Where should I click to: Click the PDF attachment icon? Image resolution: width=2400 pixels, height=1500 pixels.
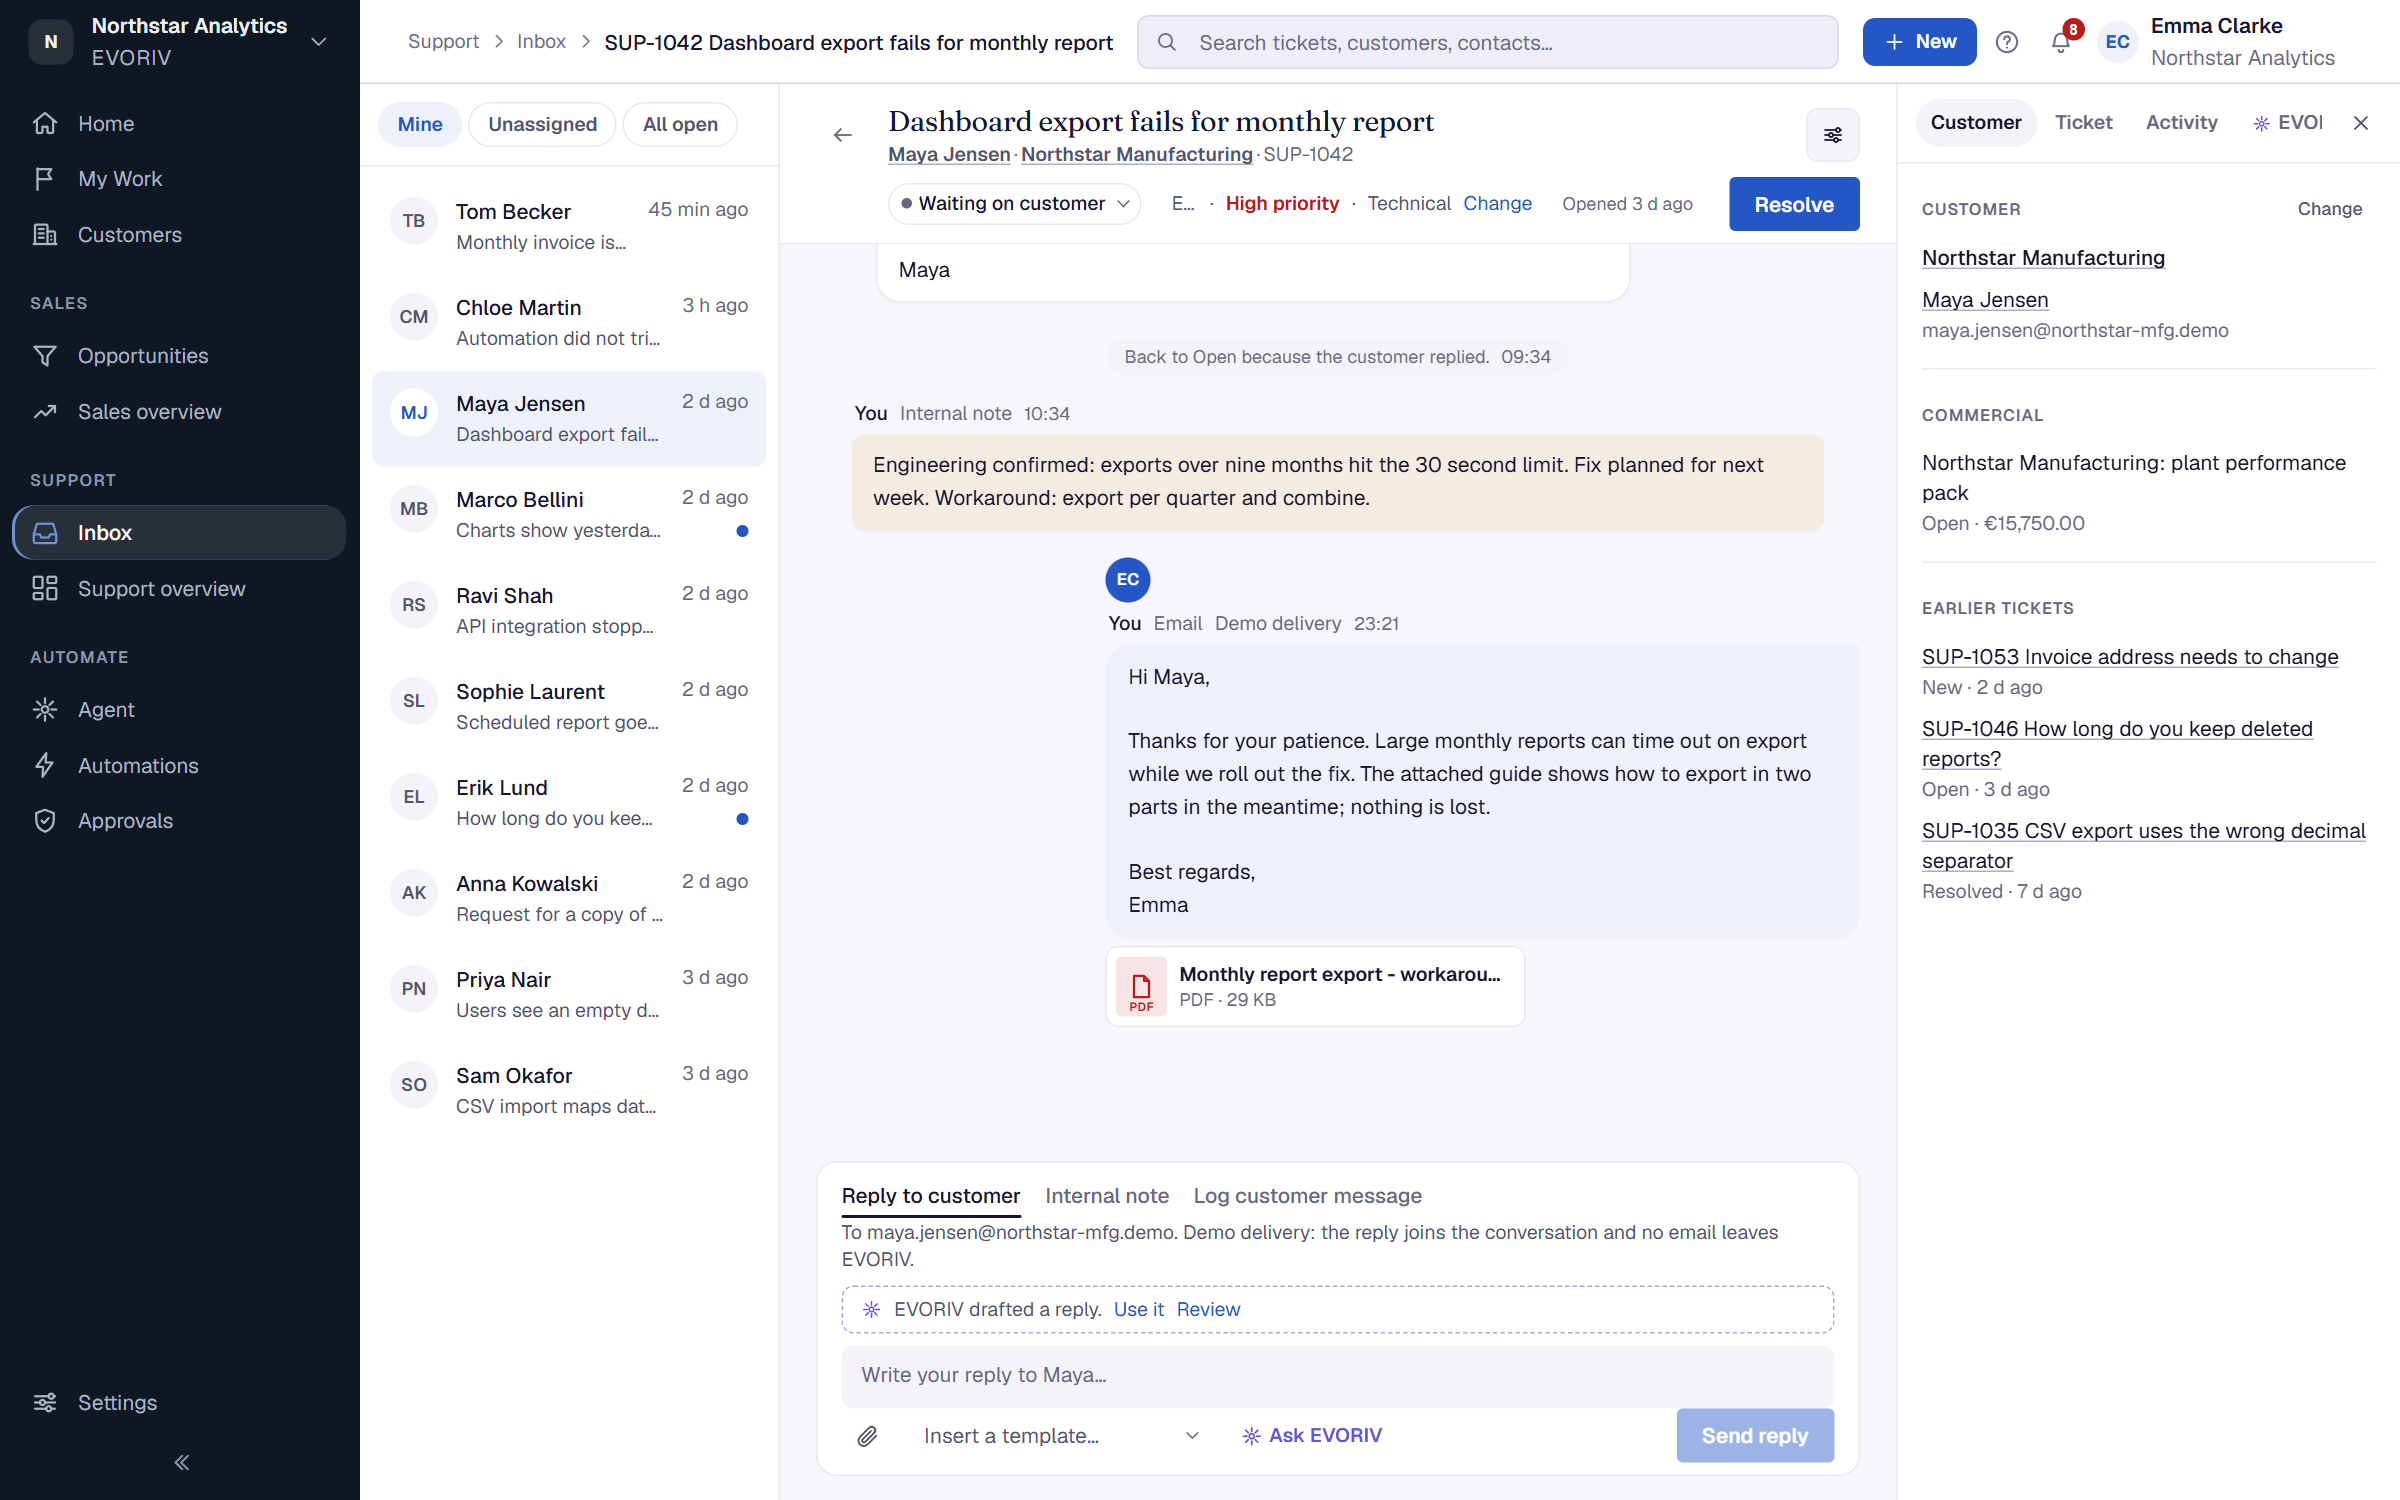point(1141,987)
